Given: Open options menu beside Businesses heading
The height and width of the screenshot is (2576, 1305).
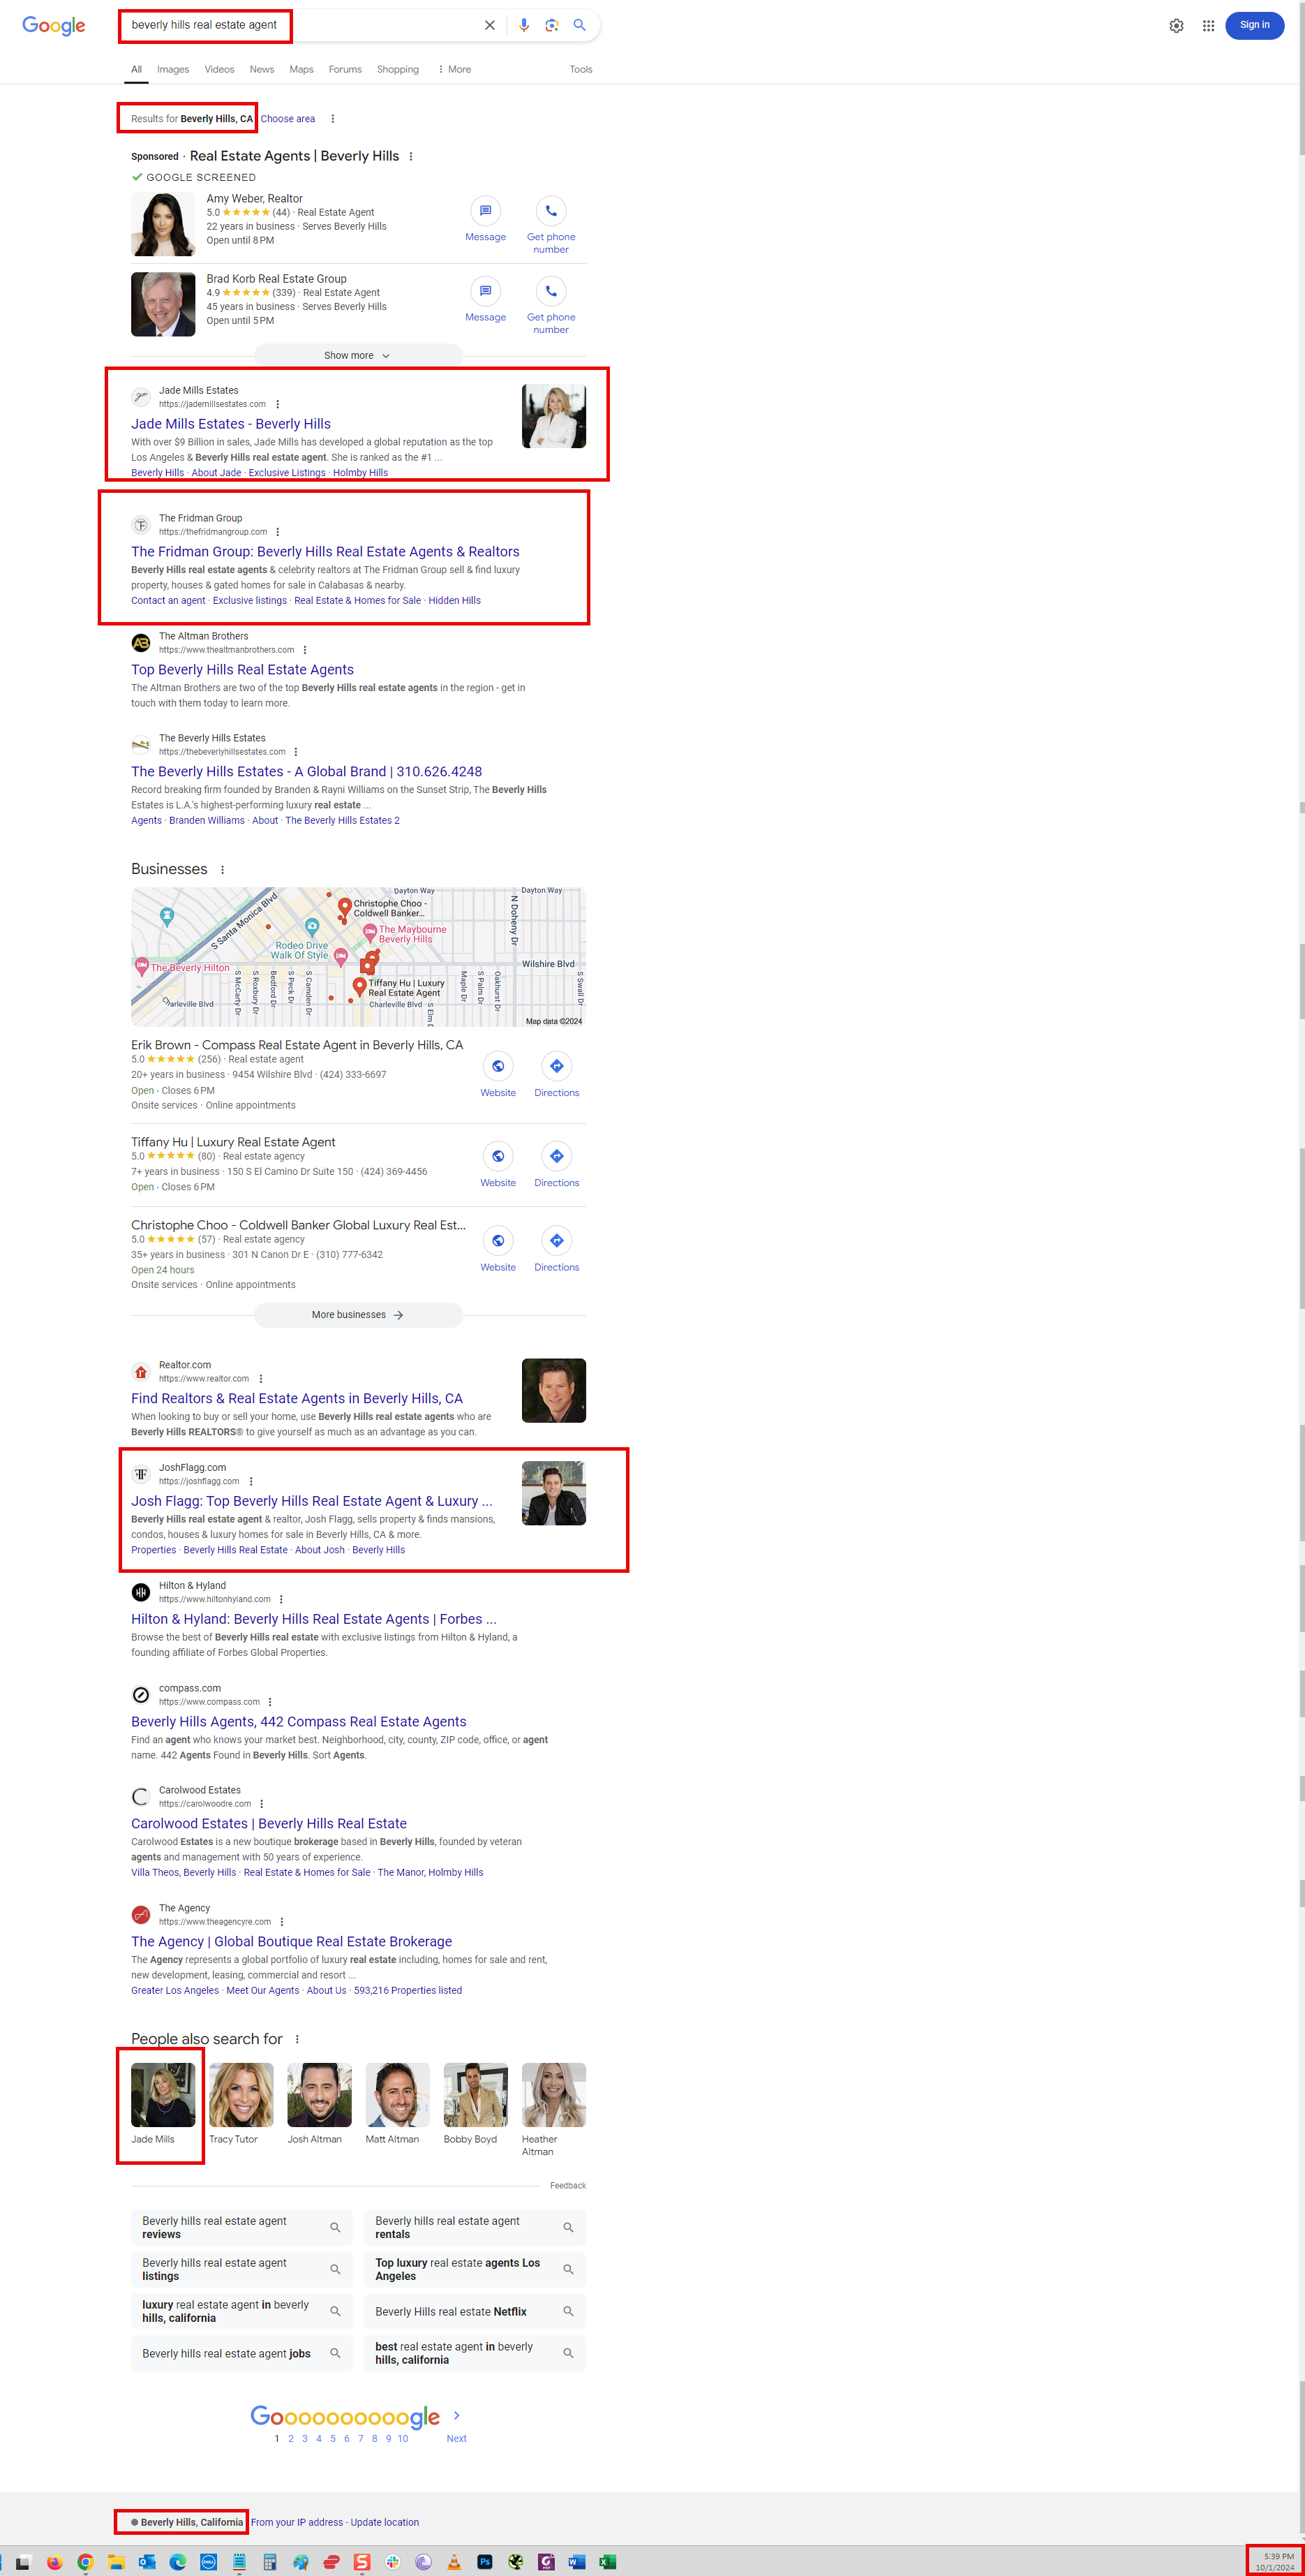Looking at the screenshot, I should coord(222,870).
